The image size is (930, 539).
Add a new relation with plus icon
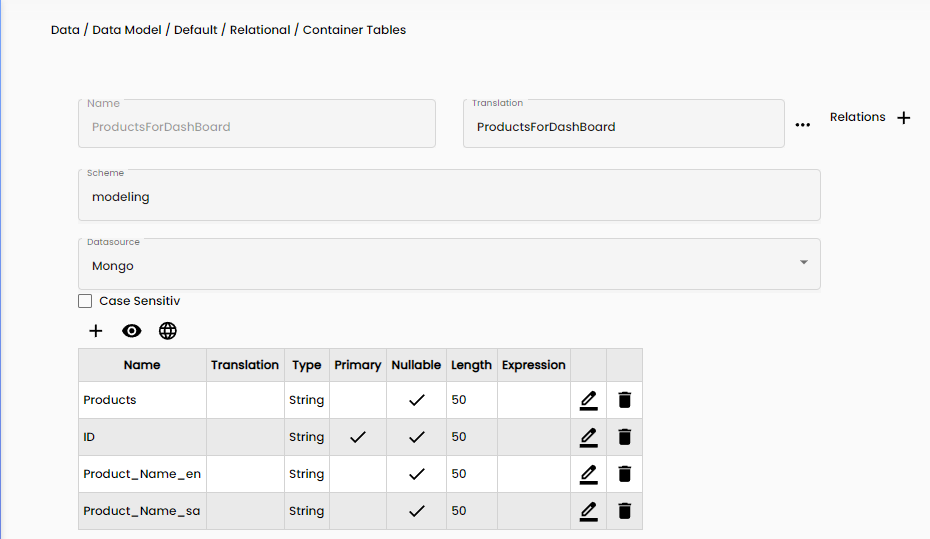pos(904,118)
